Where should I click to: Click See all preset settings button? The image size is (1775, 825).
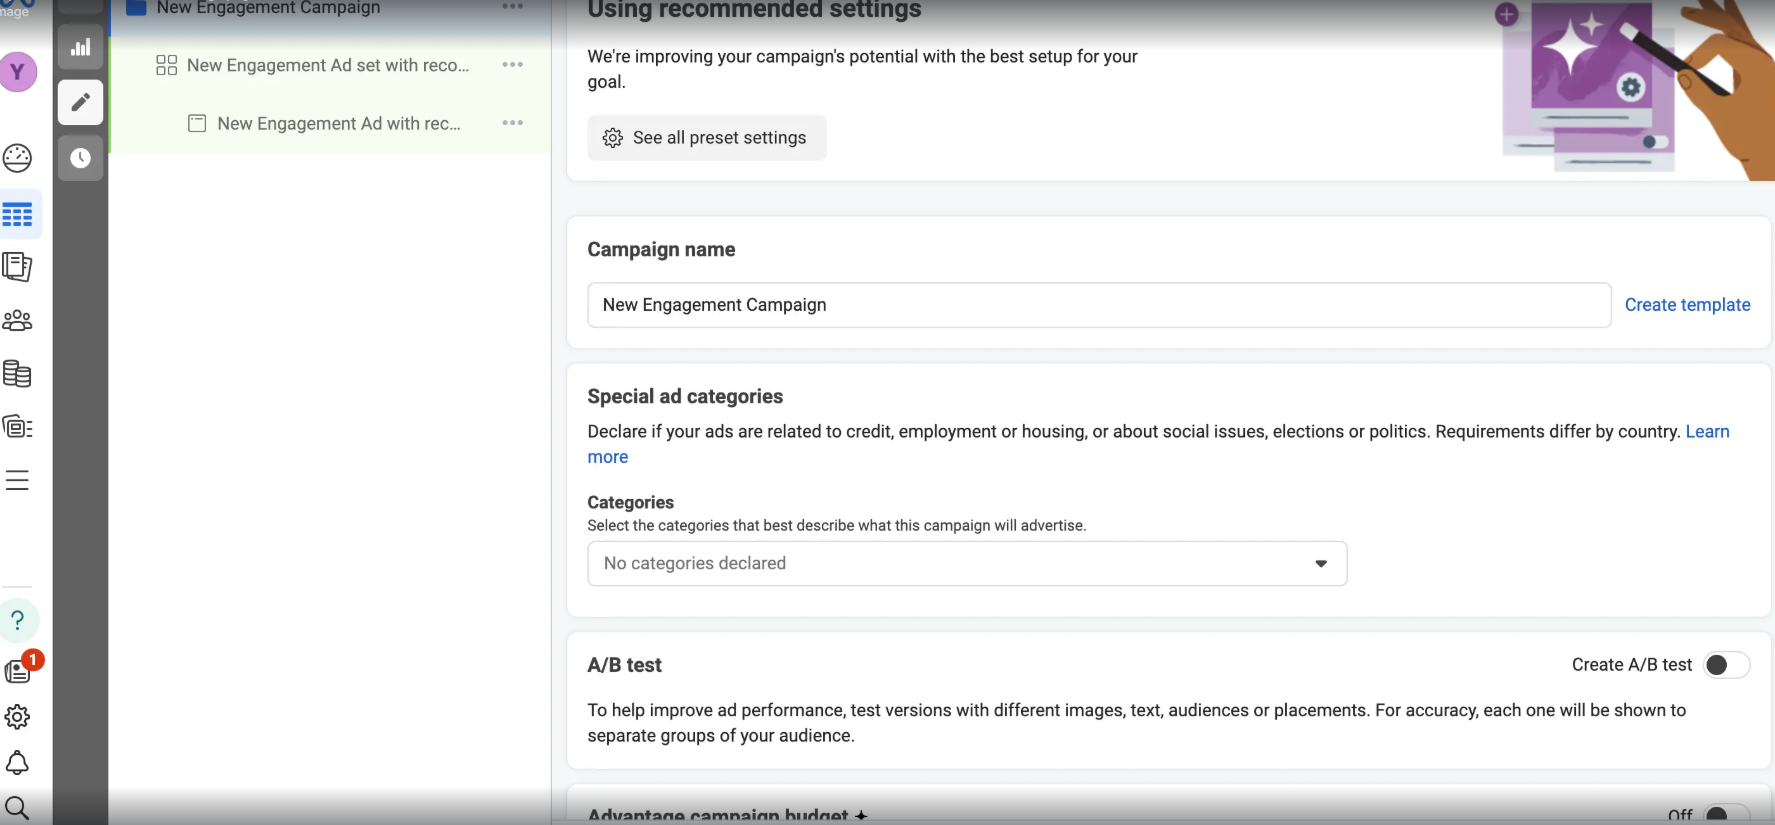pos(707,138)
